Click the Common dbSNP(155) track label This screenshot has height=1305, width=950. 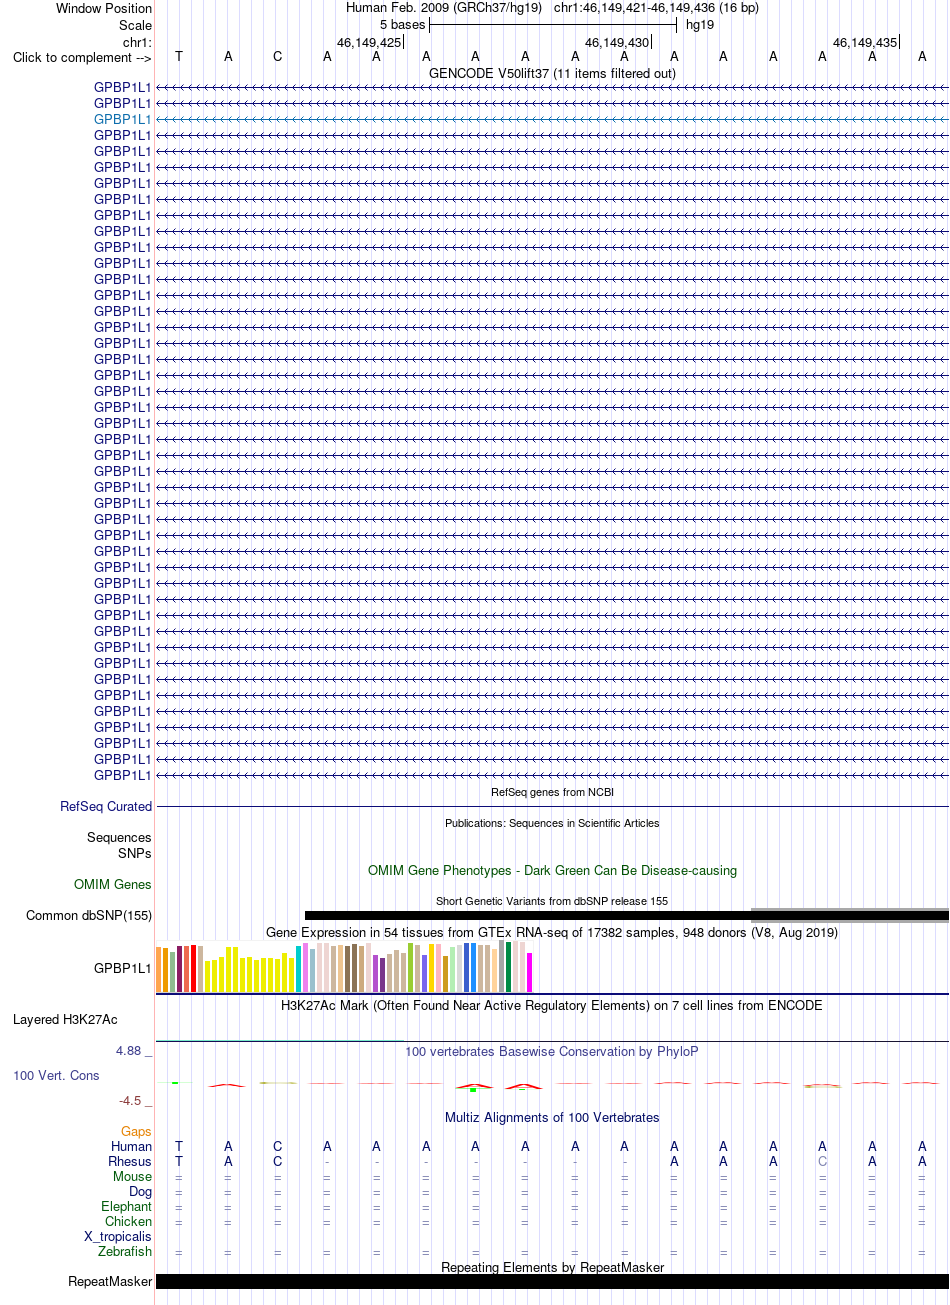click(x=89, y=915)
